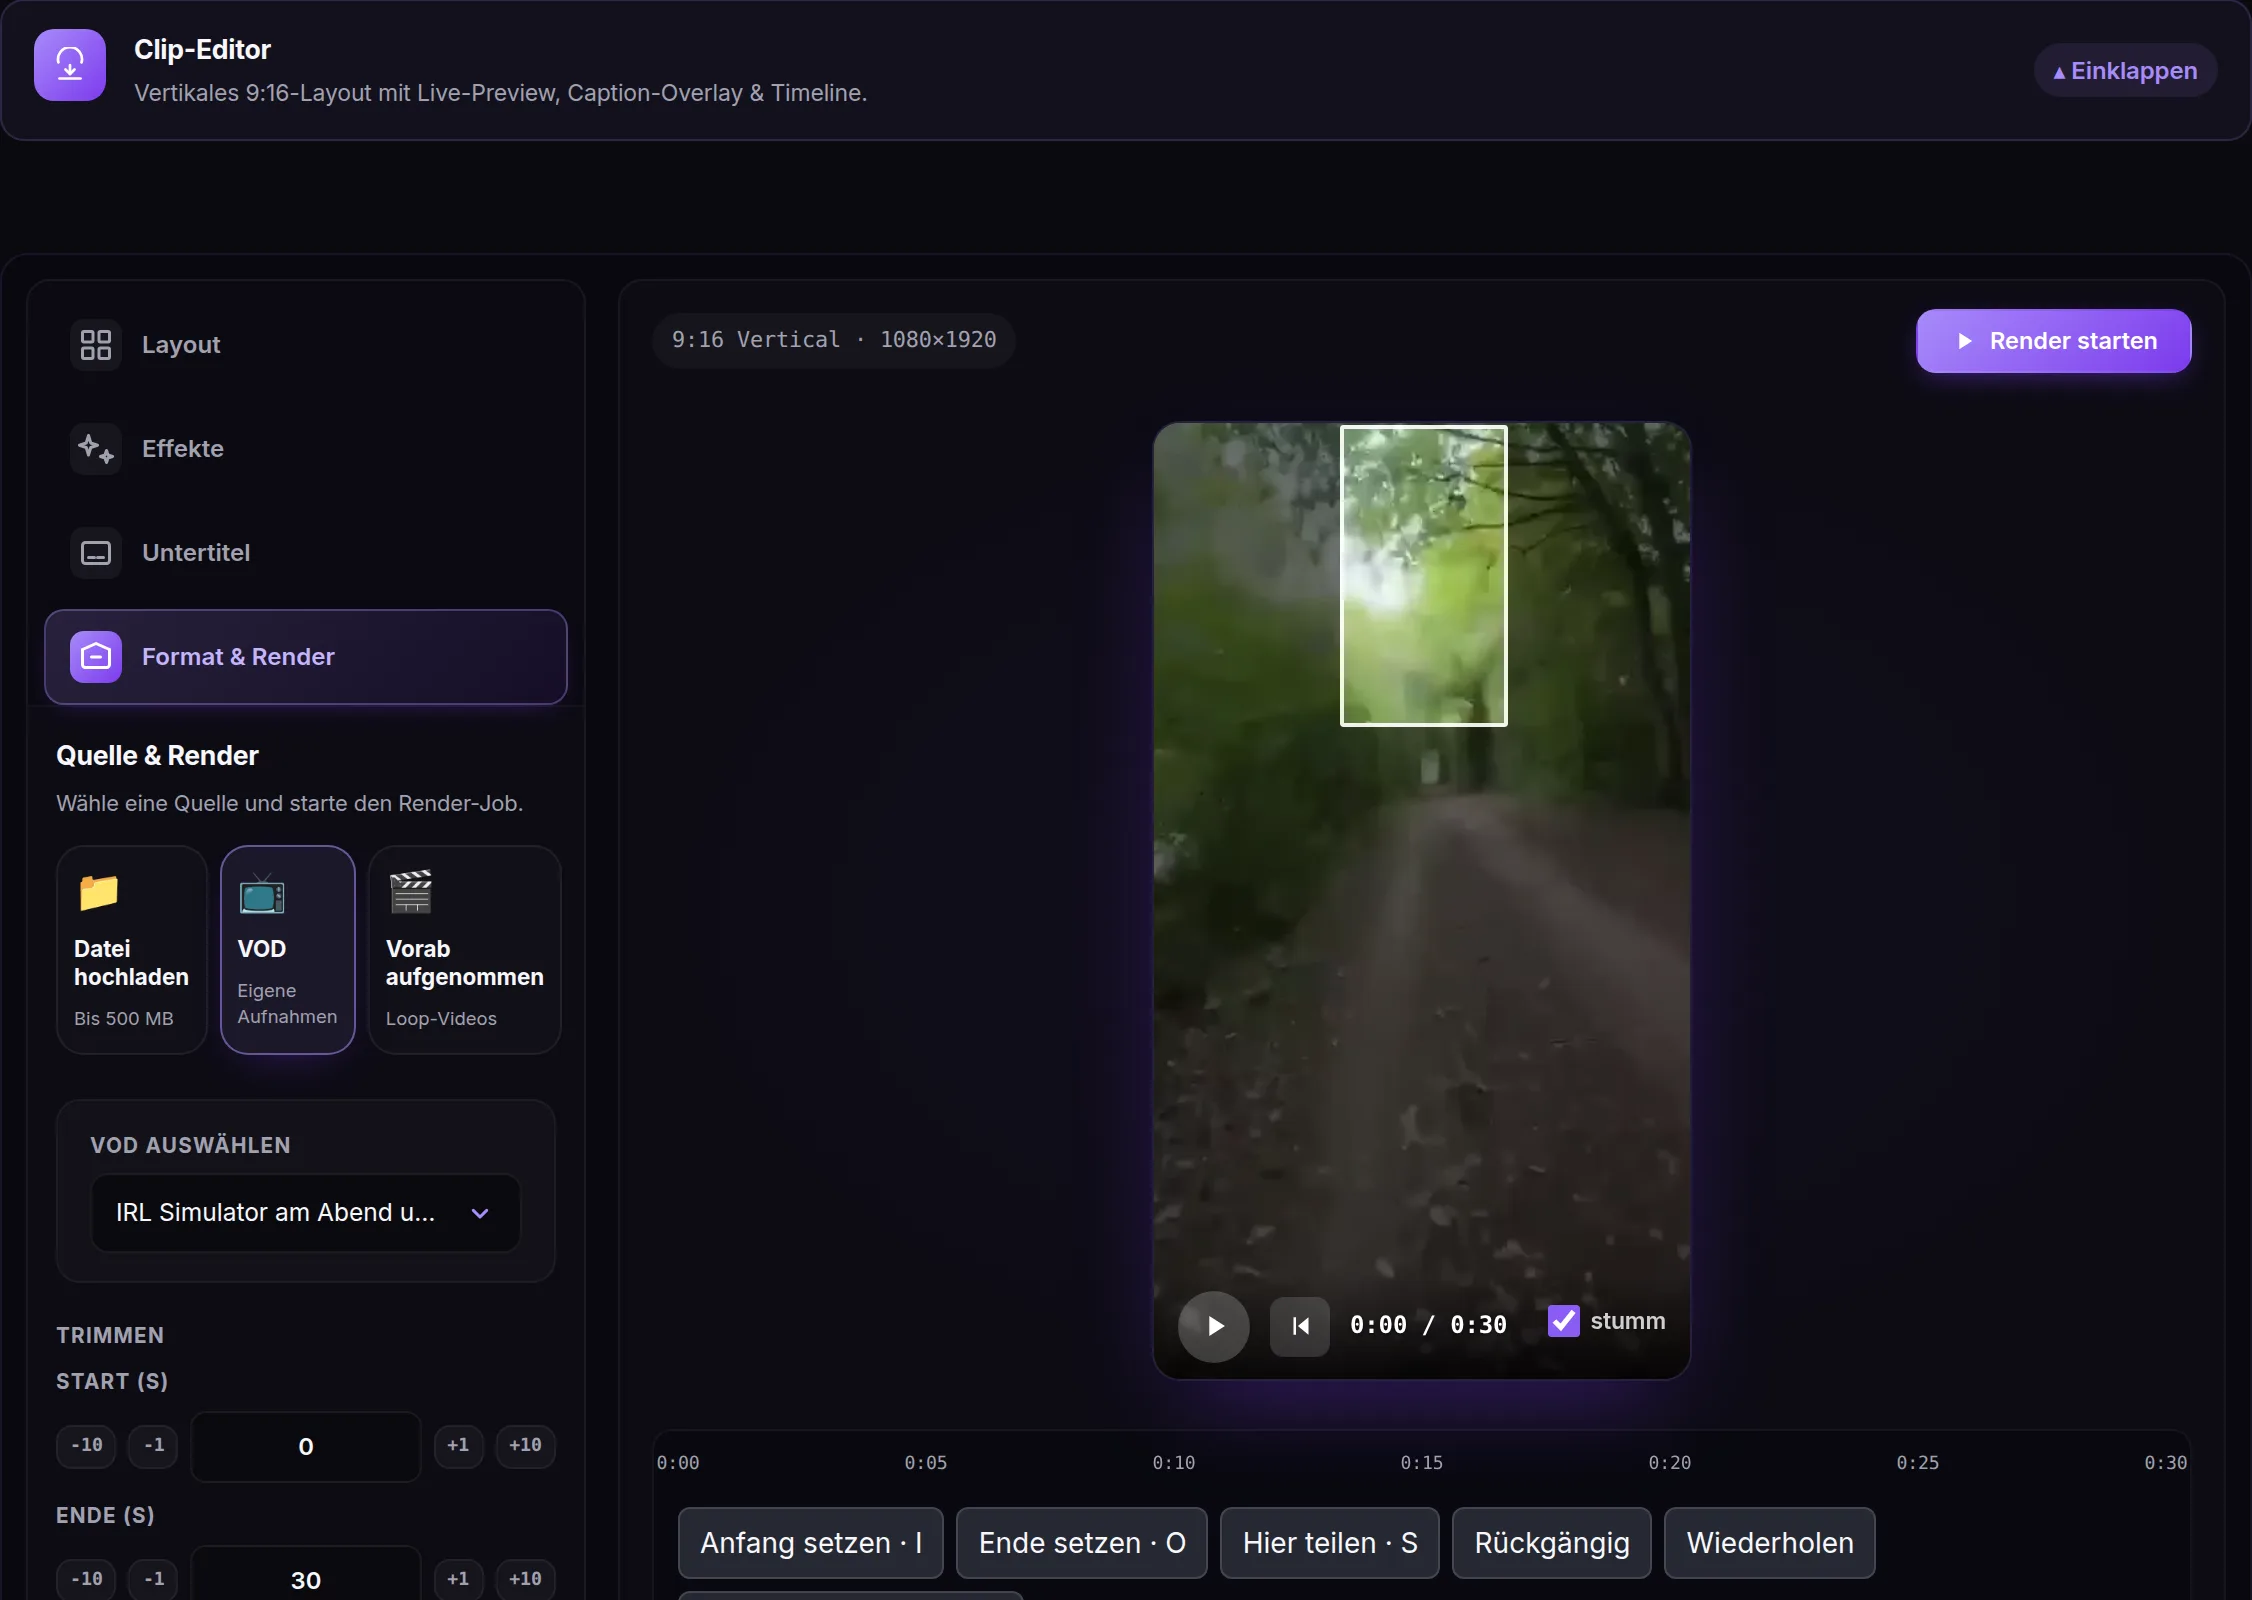This screenshot has height=1600, width=2252.
Task: Undo with the Rückgängig button
Action: [1552, 1543]
